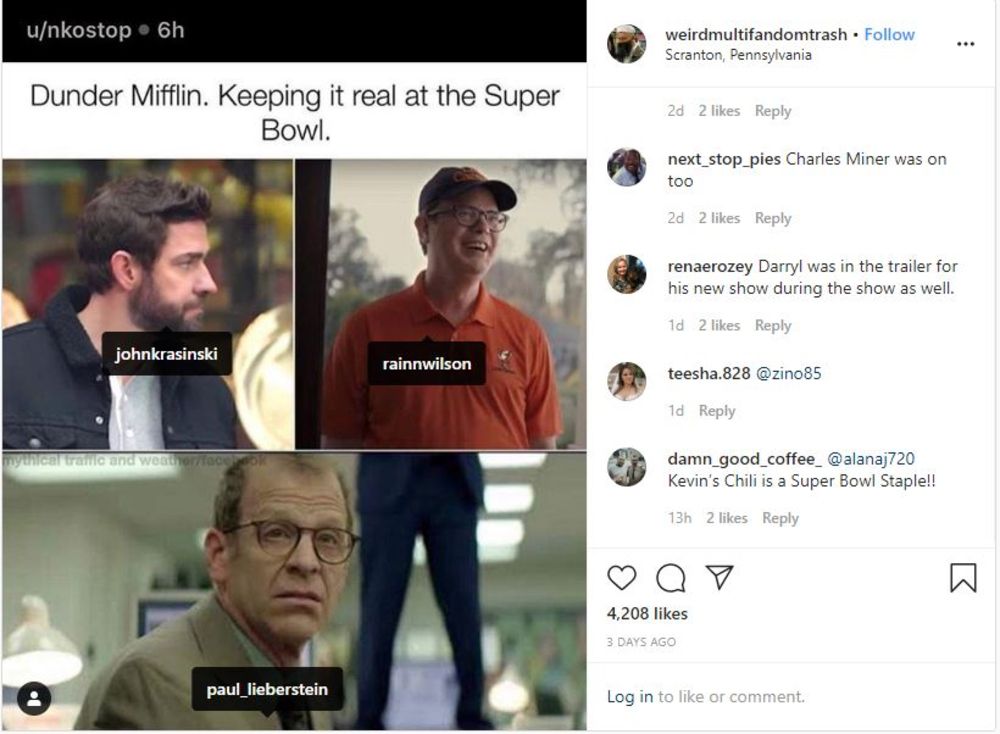Open teesha.828's profile avatar
1000x734 pixels.
[627, 381]
